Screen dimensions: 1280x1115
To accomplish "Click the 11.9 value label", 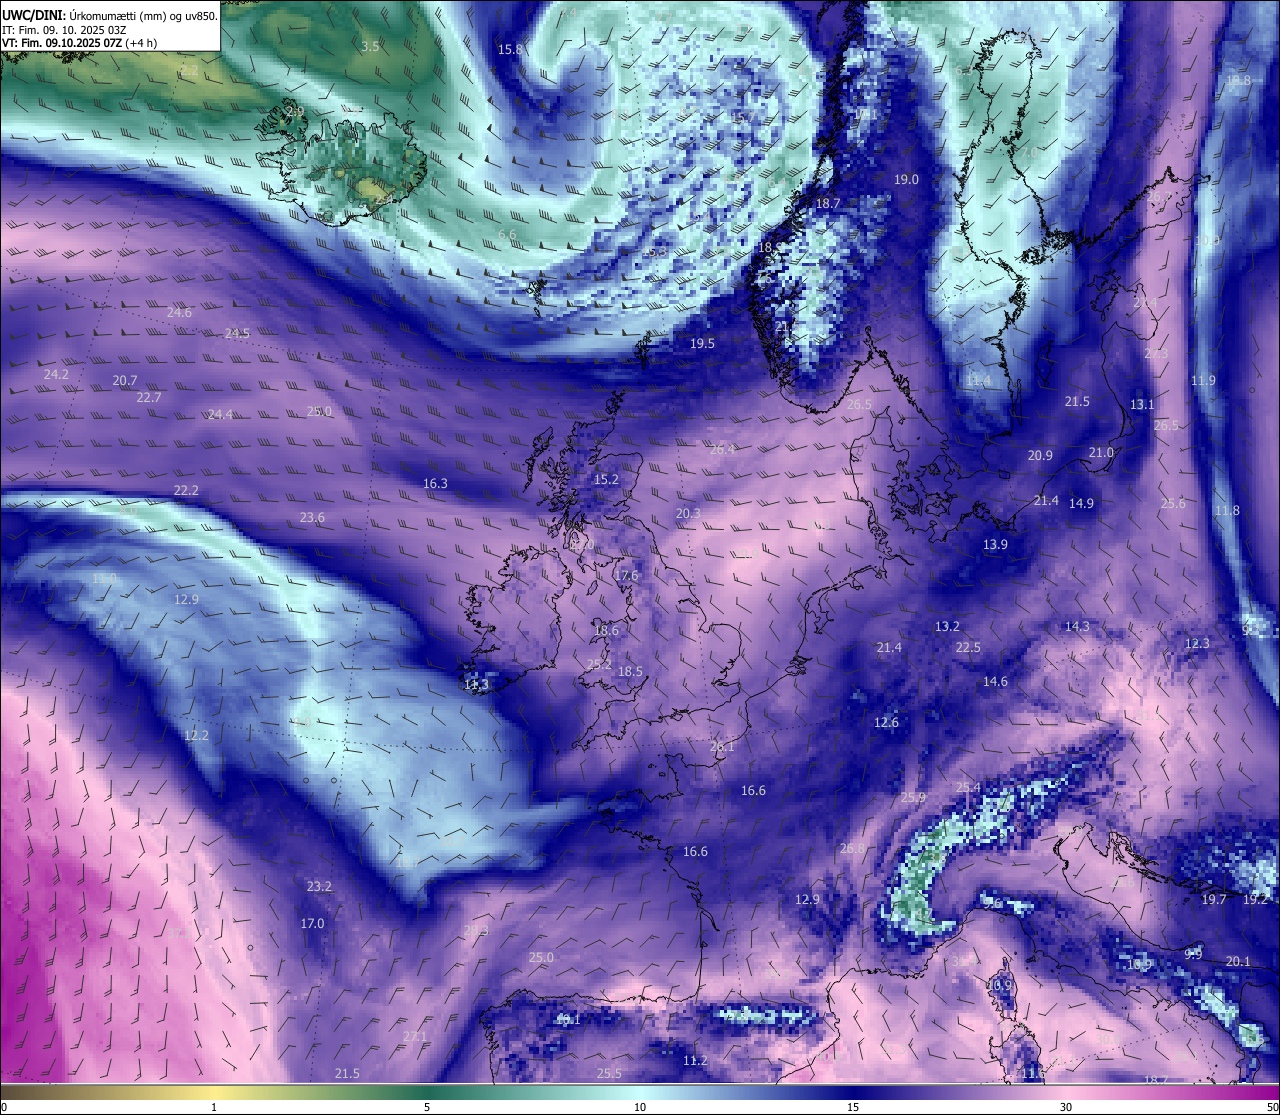I will [x=1203, y=381].
